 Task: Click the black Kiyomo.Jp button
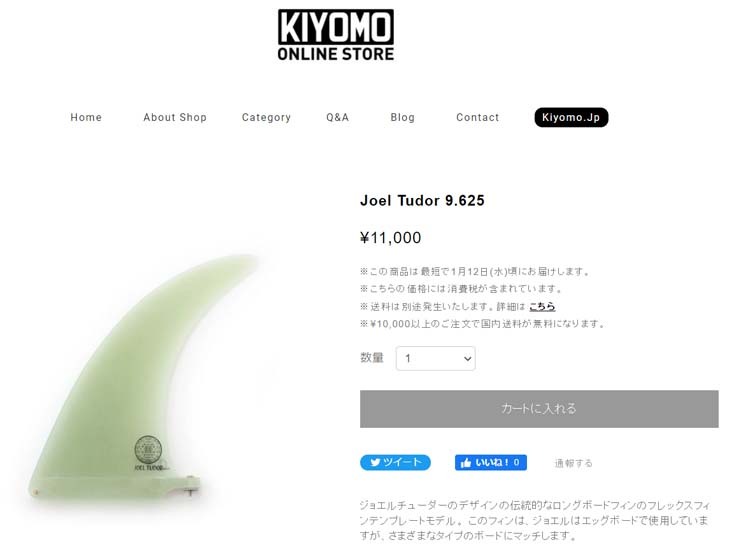click(x=571, y=117)
